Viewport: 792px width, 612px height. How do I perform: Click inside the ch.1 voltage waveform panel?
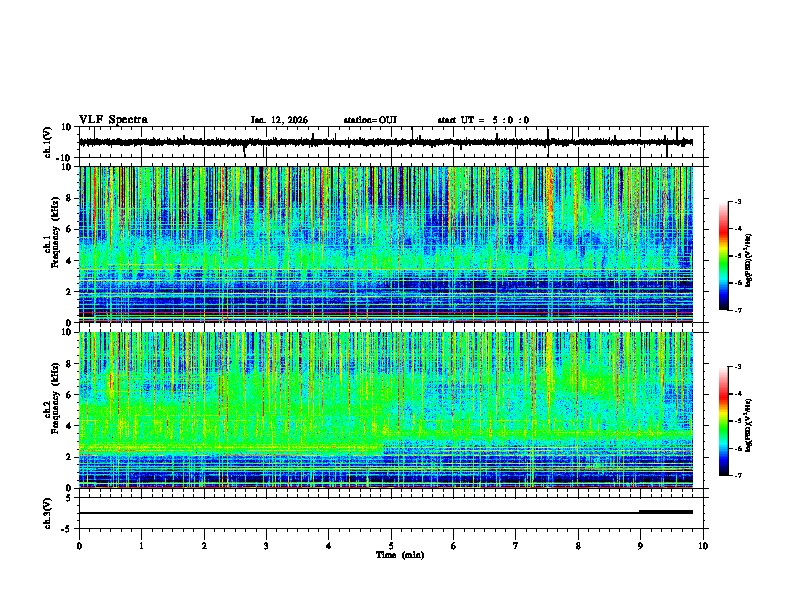coord(391,142)
